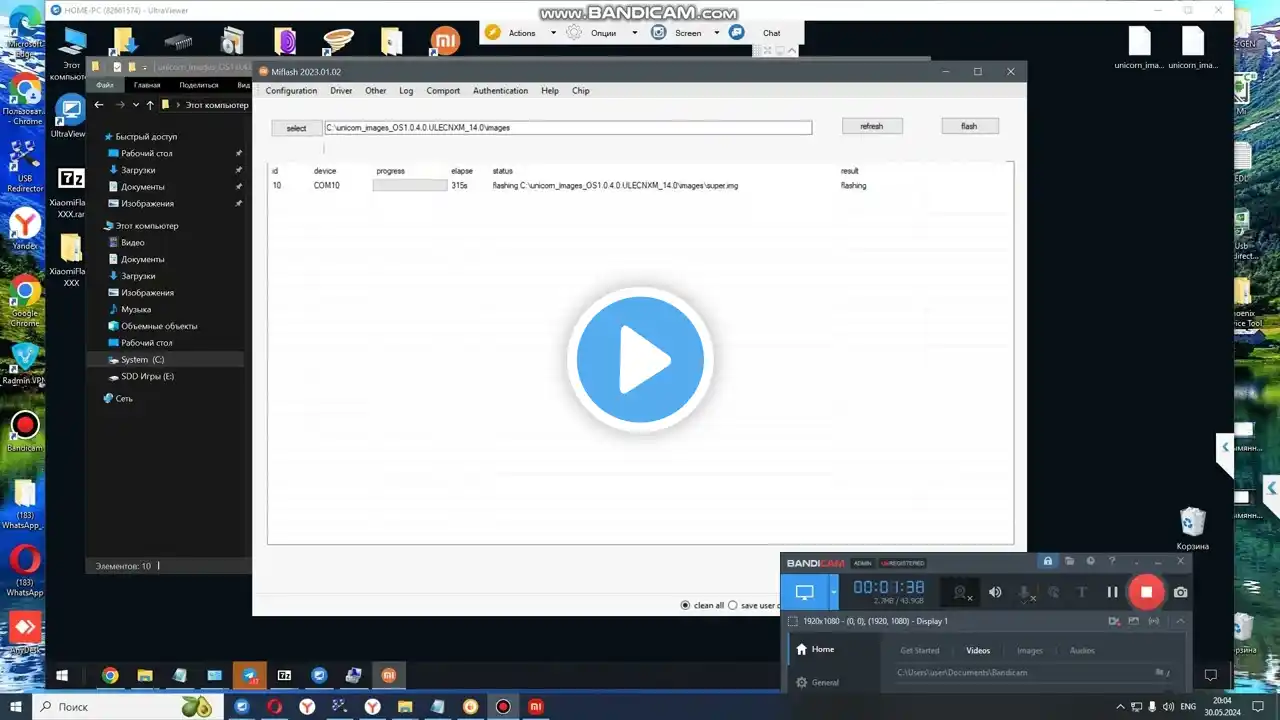Open Корзина recycle bin on desktop
Image resolution: width=1280 pixels, height=720 pixels.
tap(1192, 528)
